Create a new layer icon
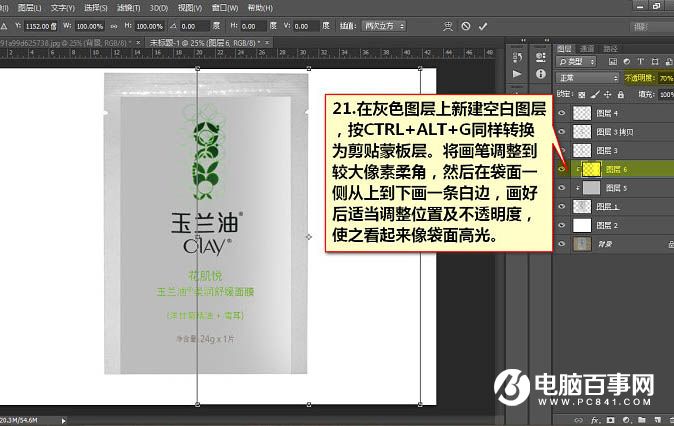The height and width of the screenshot is (426, 674). coord(657,420)
